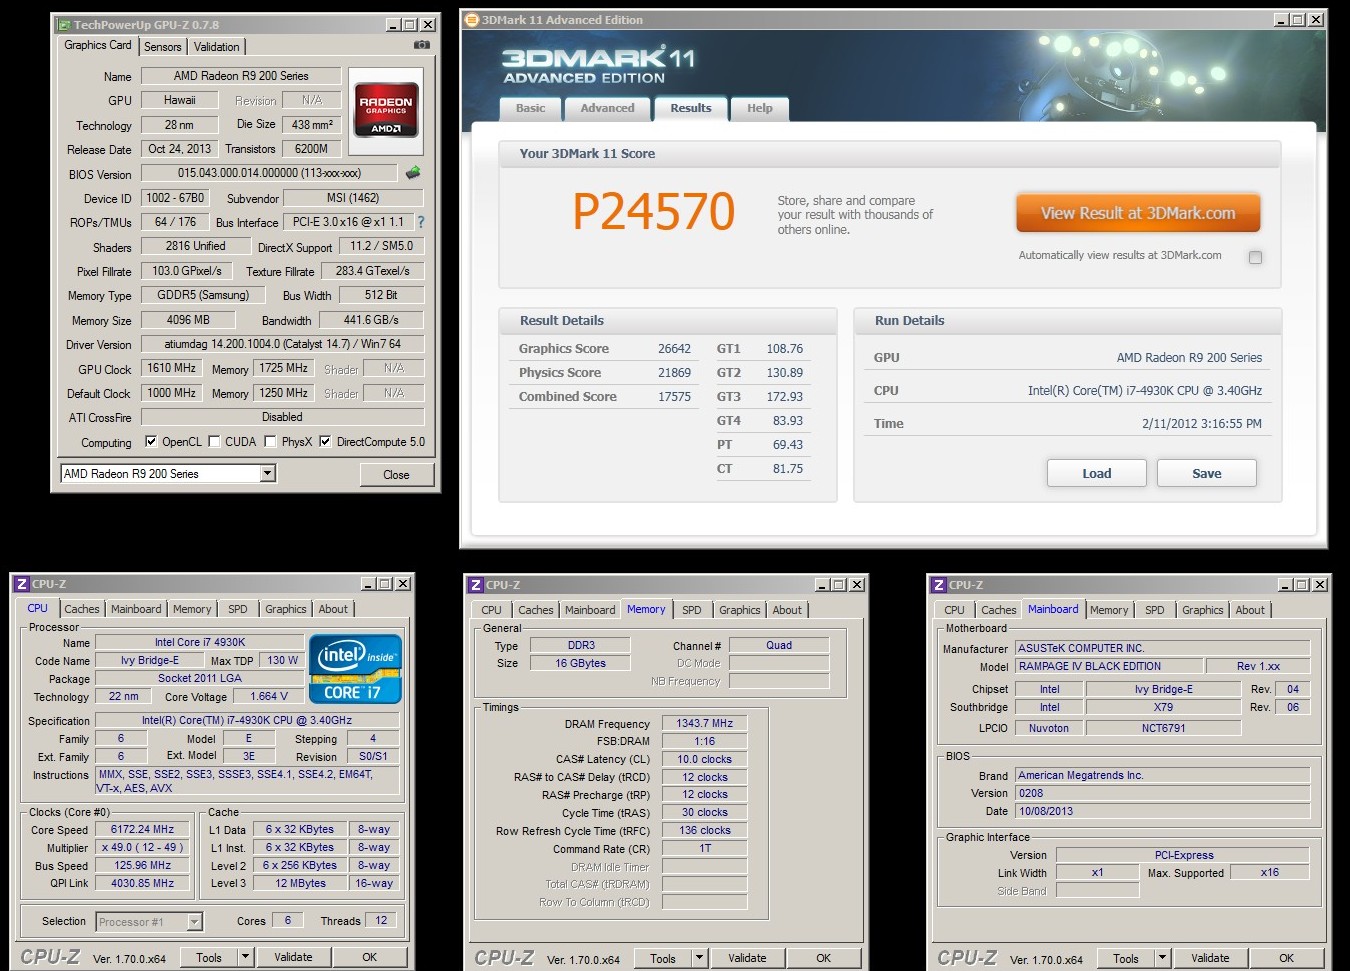Screen dimensions: 1350x971
Task: Click the DRAM Frequency 1343.7 MHz value
Action: coord(704,723)
